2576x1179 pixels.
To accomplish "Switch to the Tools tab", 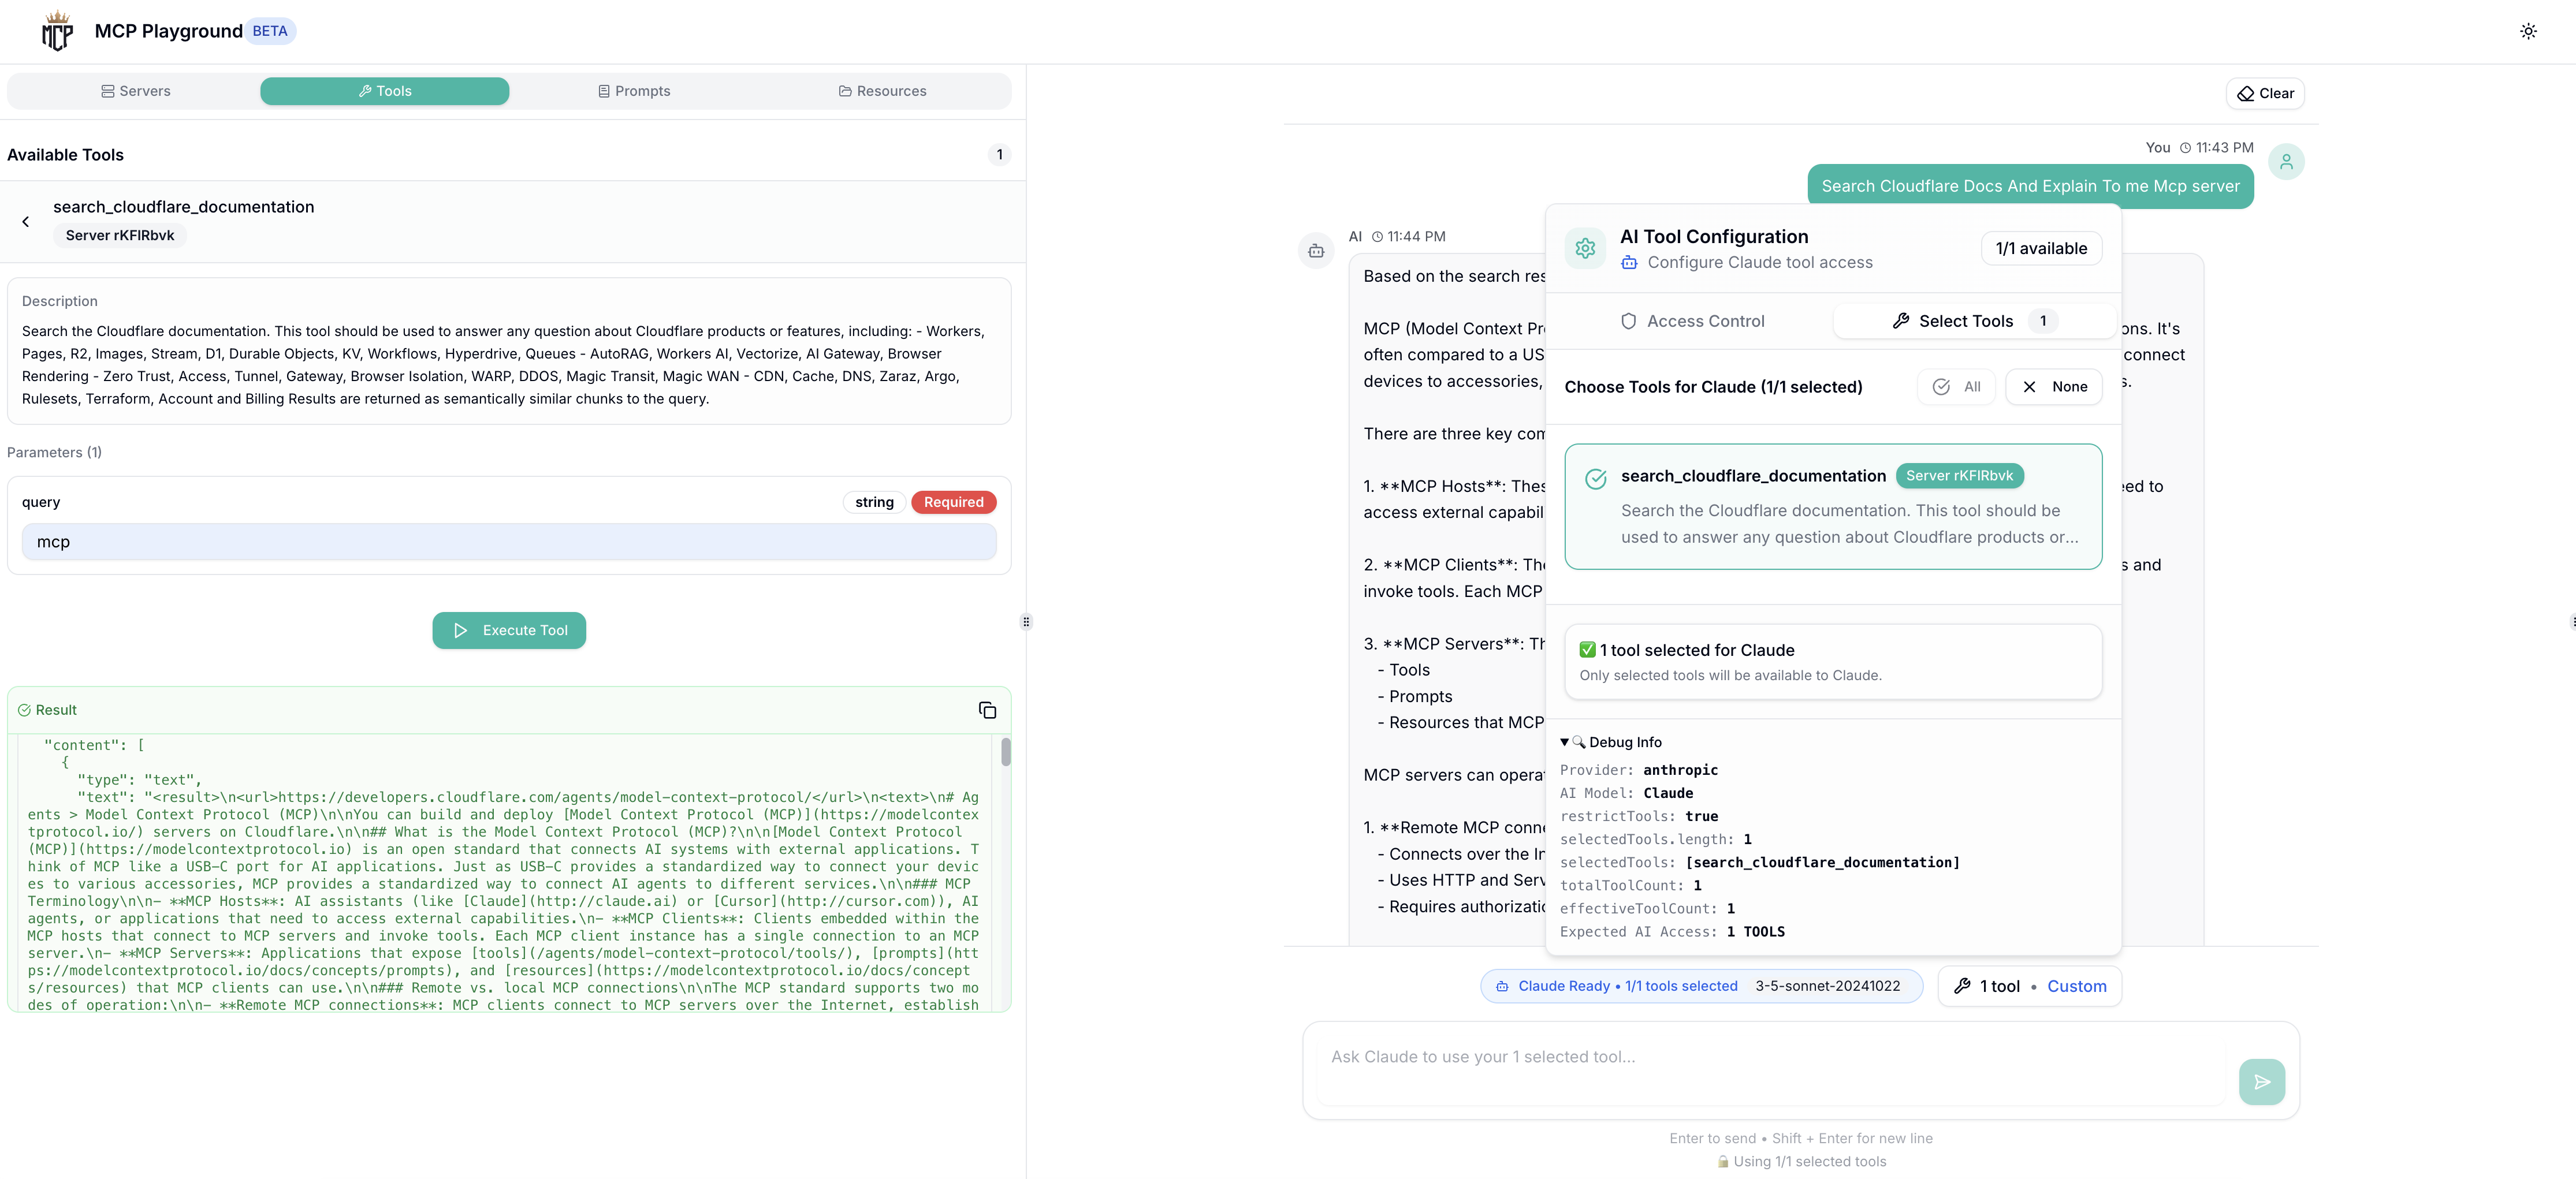I will click(385, 91).
